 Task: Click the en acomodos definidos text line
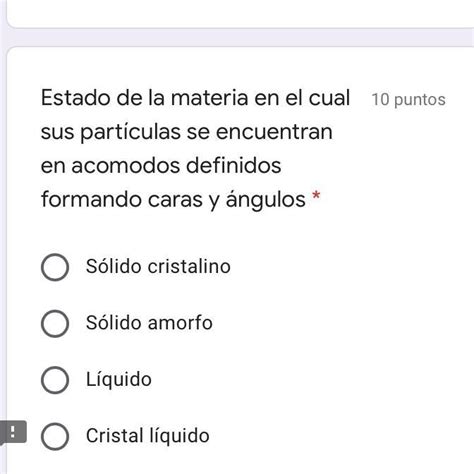(161, 166)
